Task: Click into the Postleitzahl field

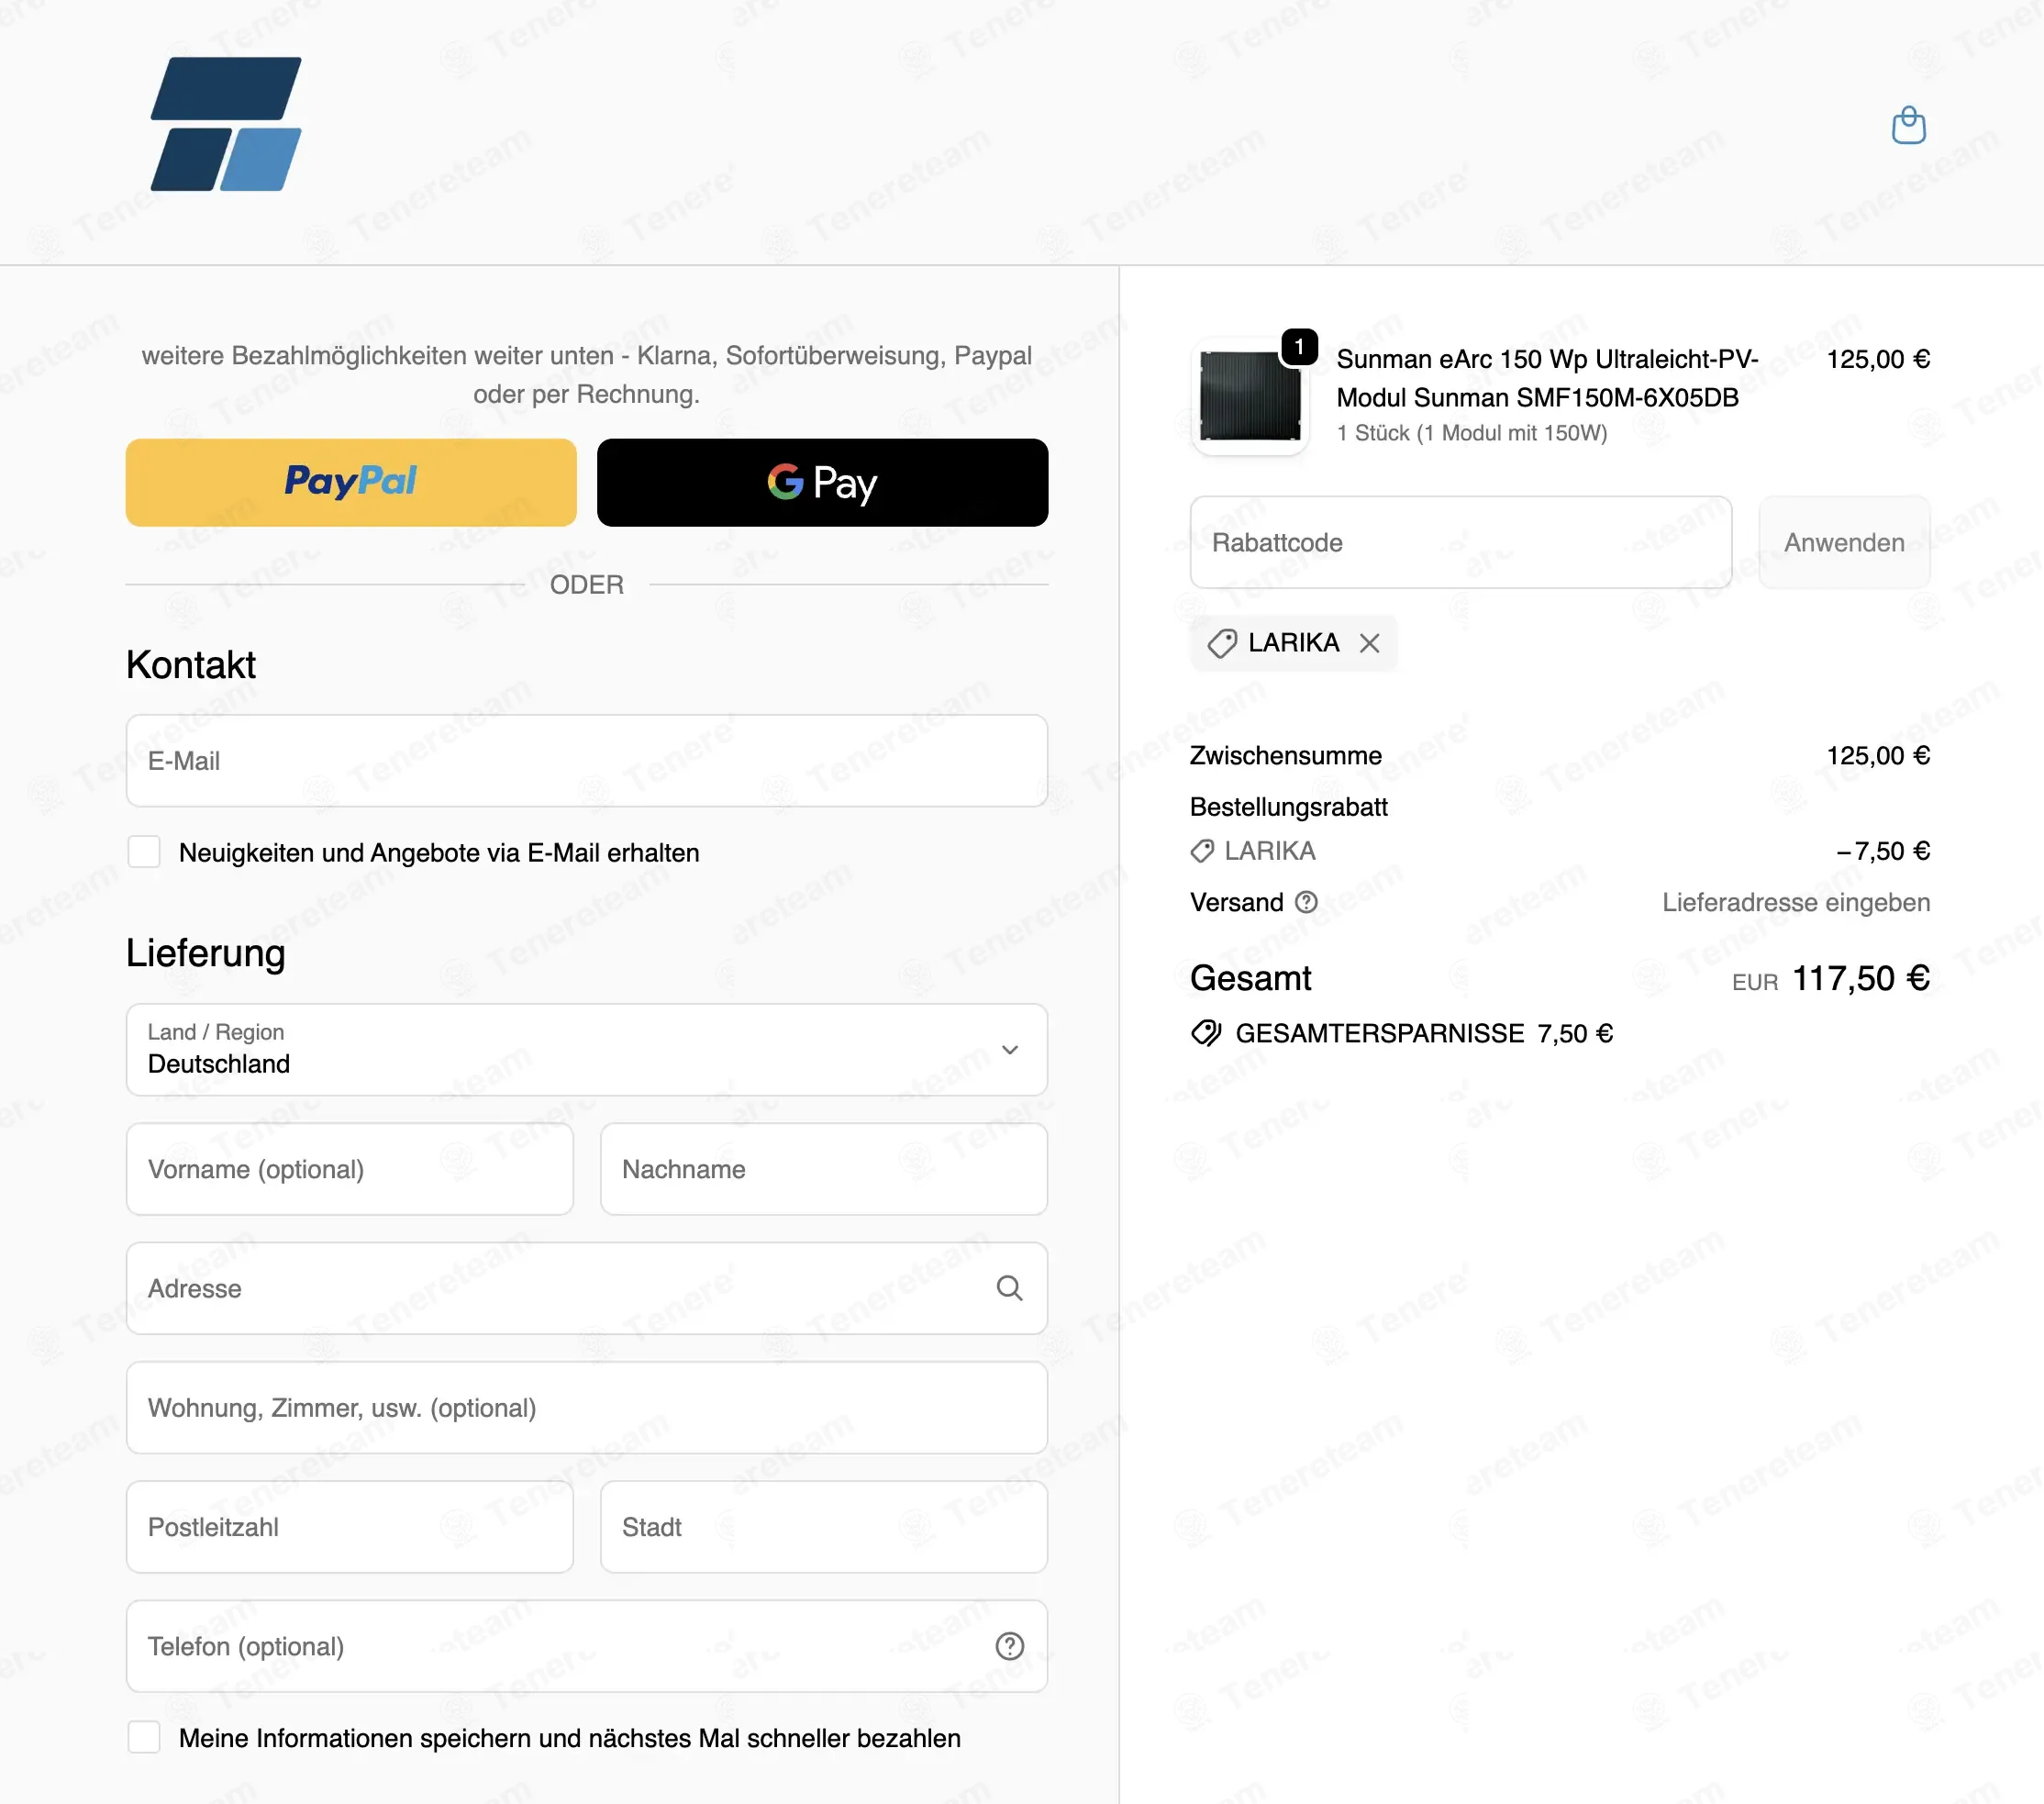Action: coord(350,1527)
